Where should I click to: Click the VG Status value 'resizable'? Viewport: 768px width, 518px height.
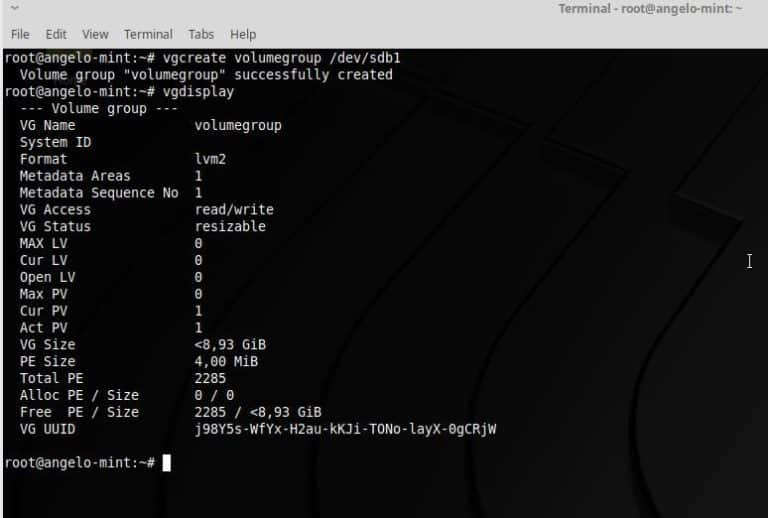click(x=230, y=227)
